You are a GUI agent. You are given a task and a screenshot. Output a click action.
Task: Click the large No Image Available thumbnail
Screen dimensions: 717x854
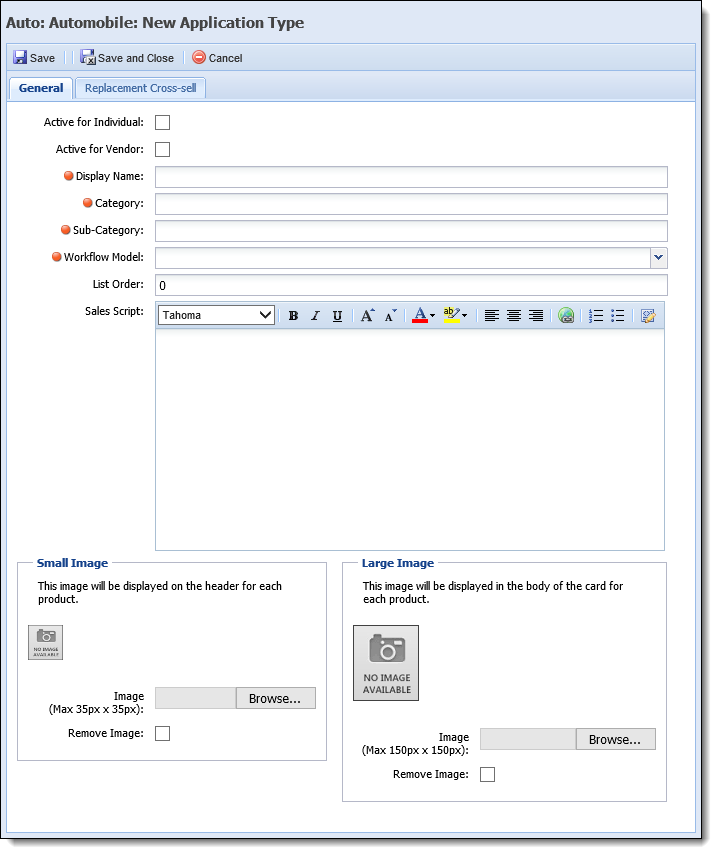click(386, 663)
